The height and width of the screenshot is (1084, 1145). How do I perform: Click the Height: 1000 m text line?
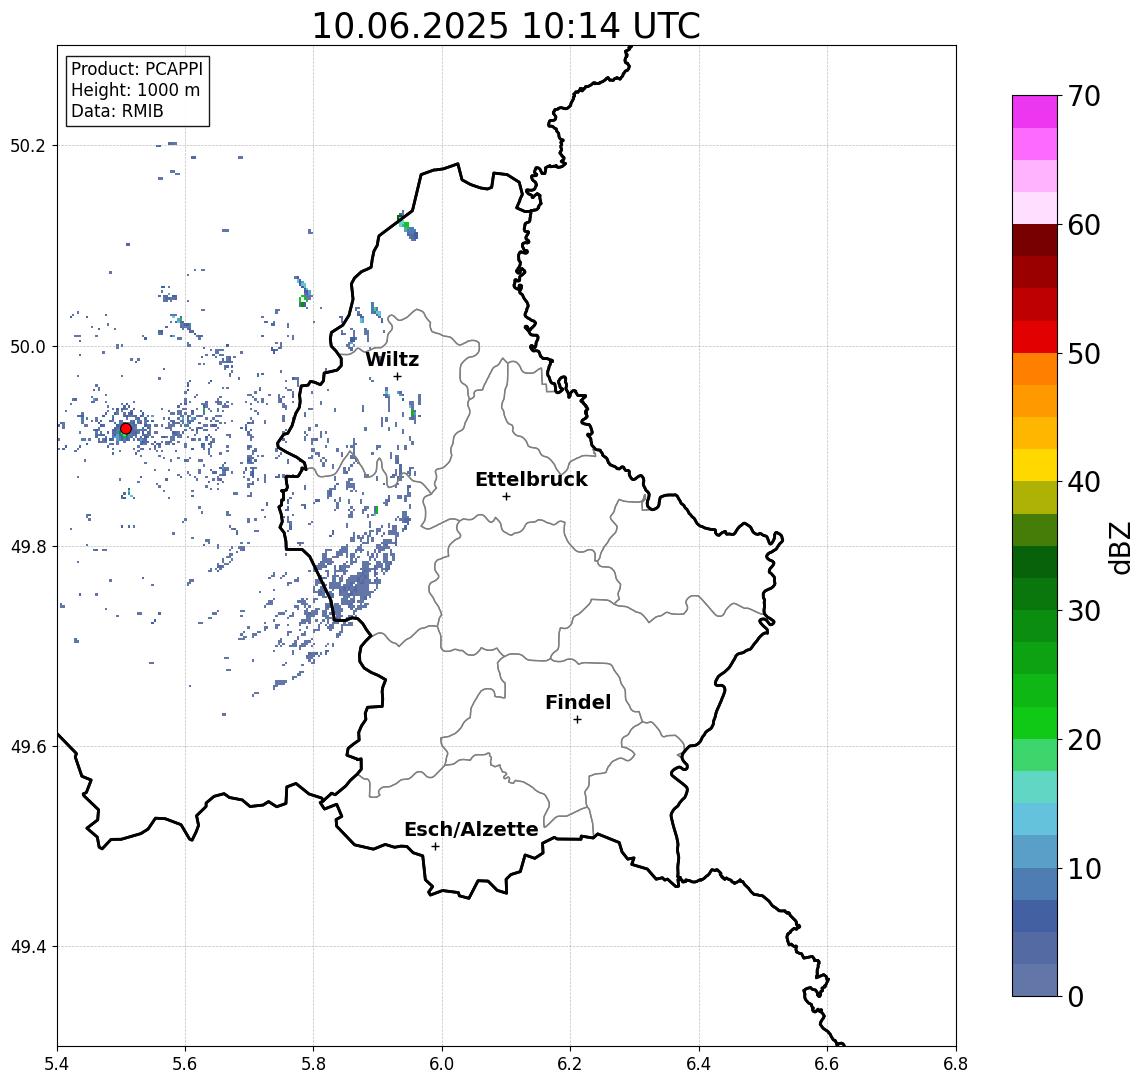coord(135,90)
